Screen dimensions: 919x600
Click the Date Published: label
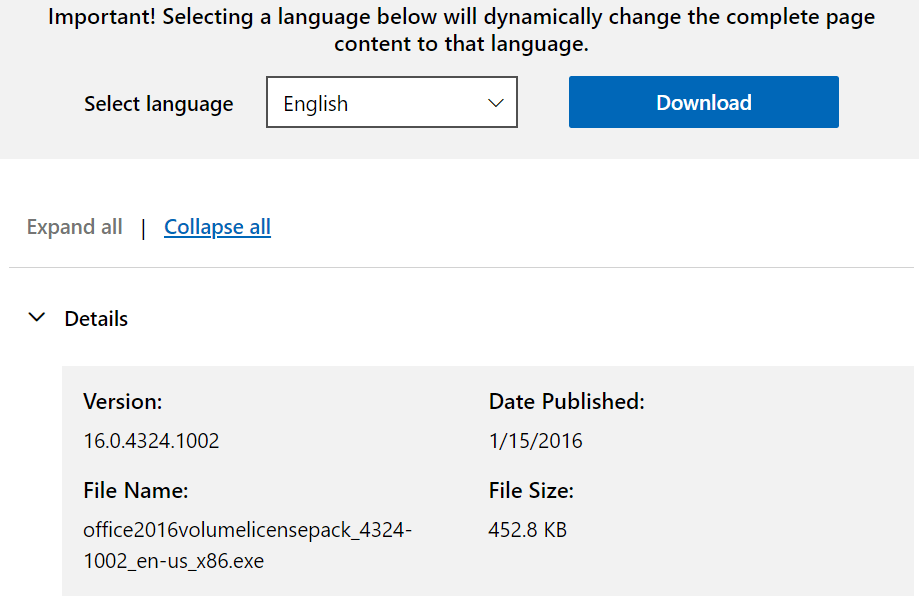tap(566, 402)
